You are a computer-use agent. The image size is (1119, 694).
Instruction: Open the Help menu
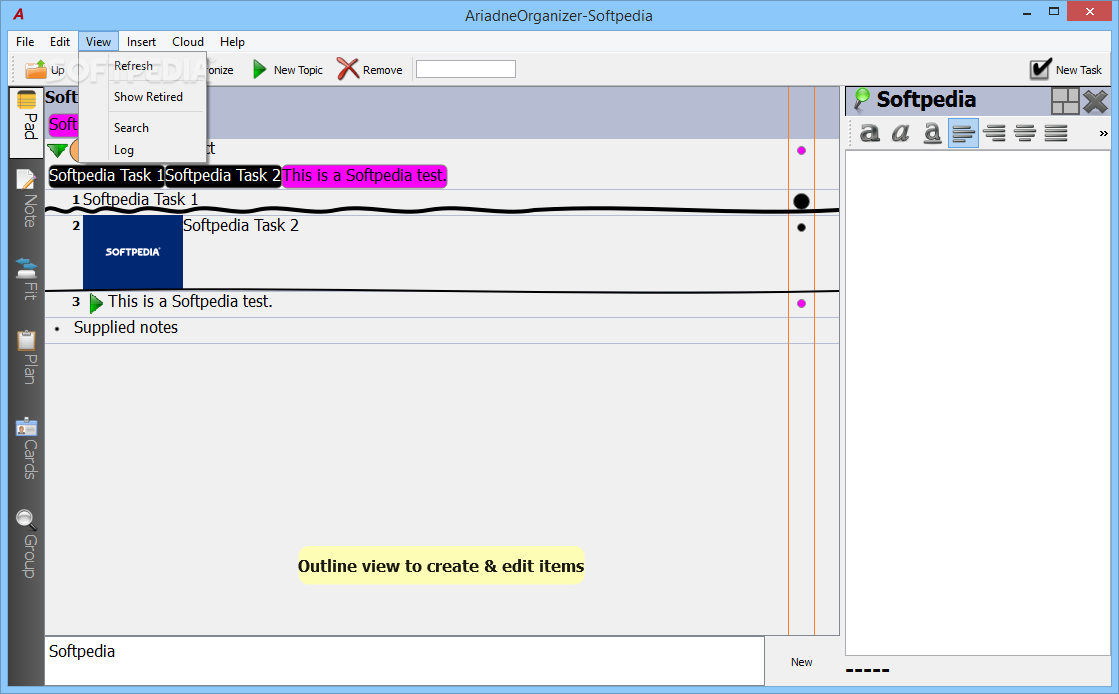[x=232, y=41]
